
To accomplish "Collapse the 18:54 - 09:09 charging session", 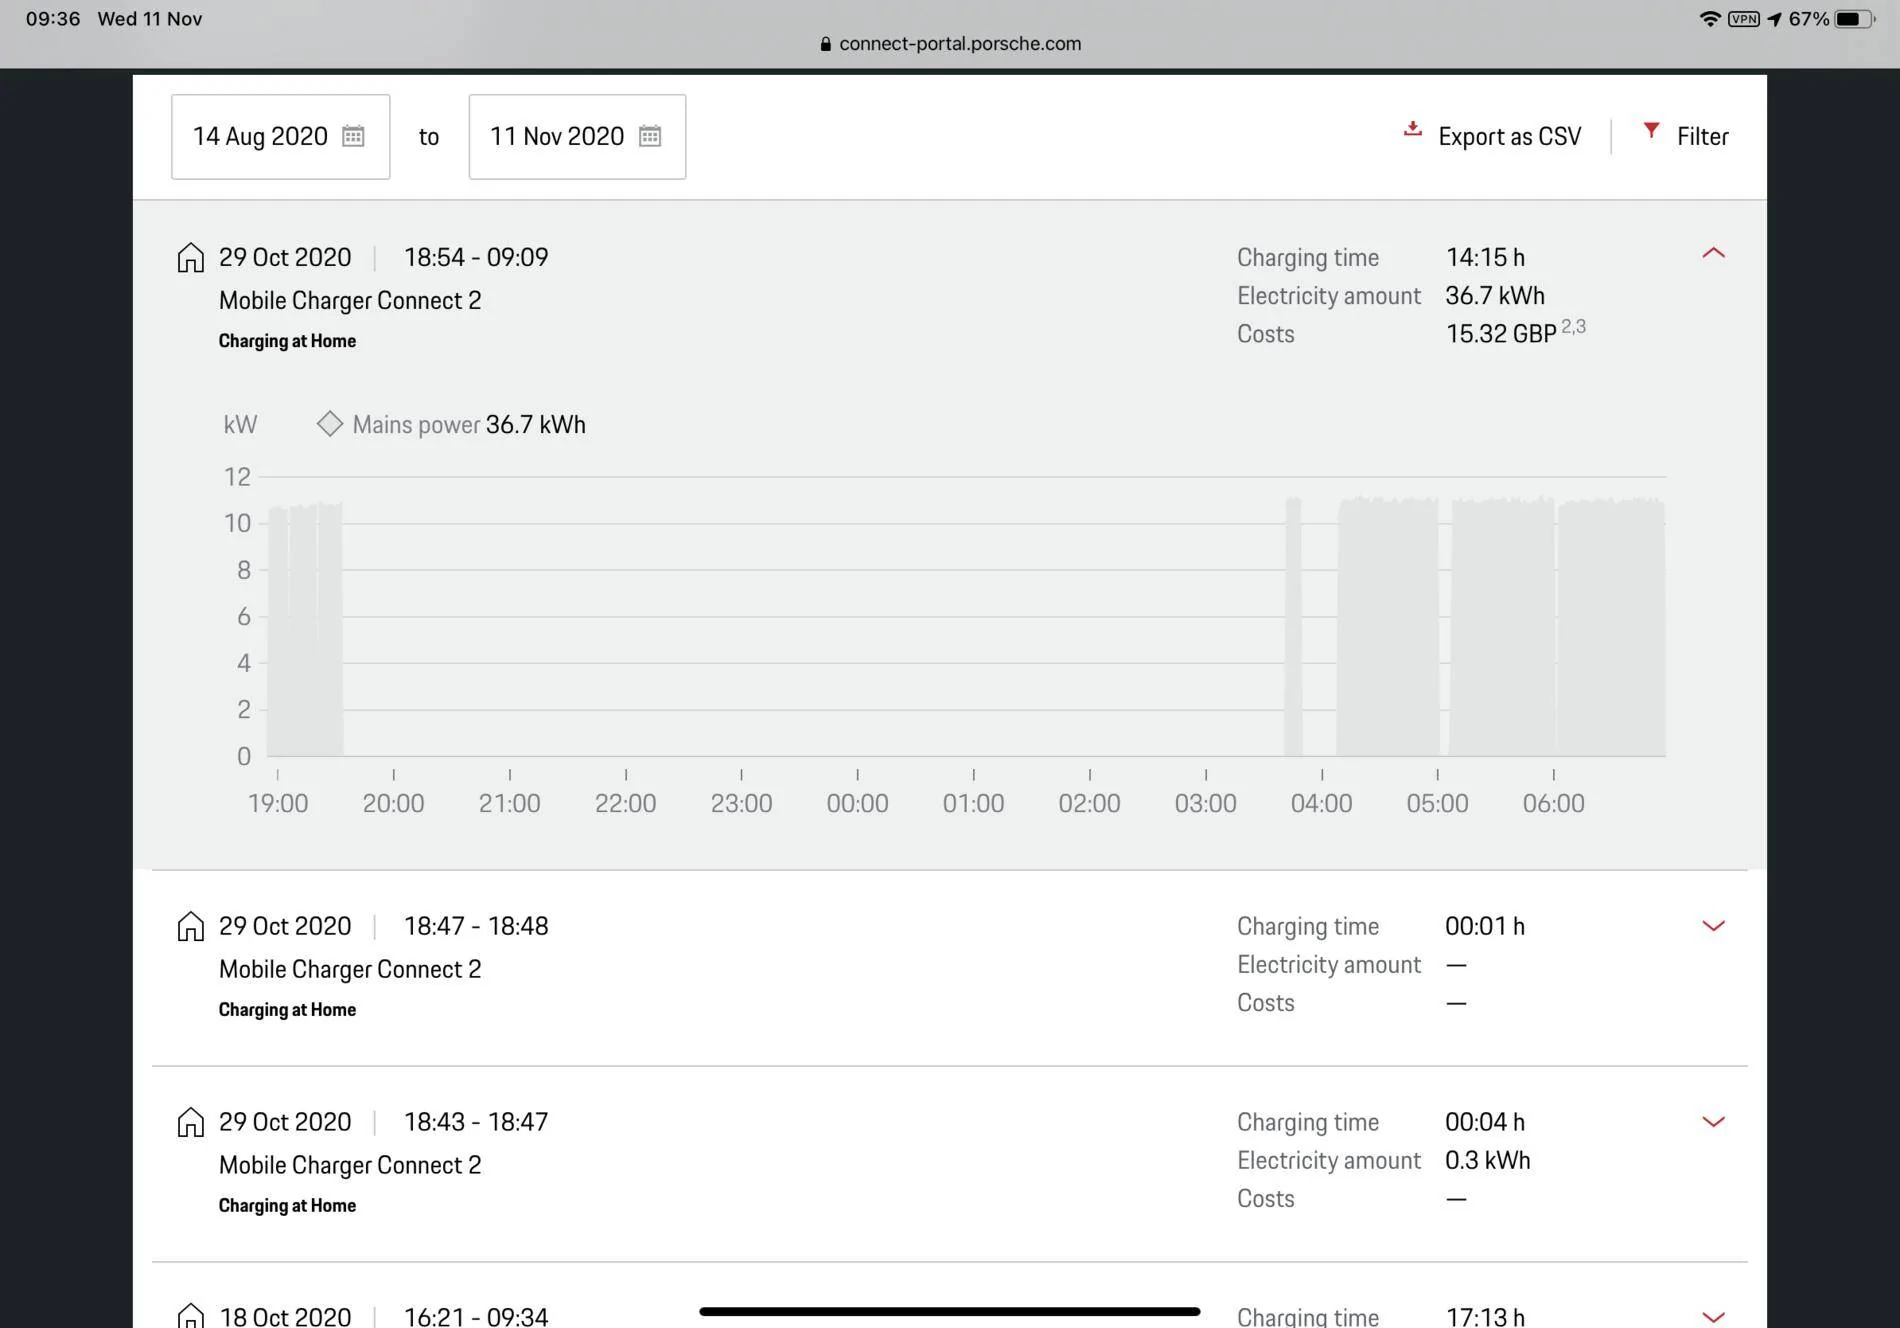I will click(x=1713, y=253).
